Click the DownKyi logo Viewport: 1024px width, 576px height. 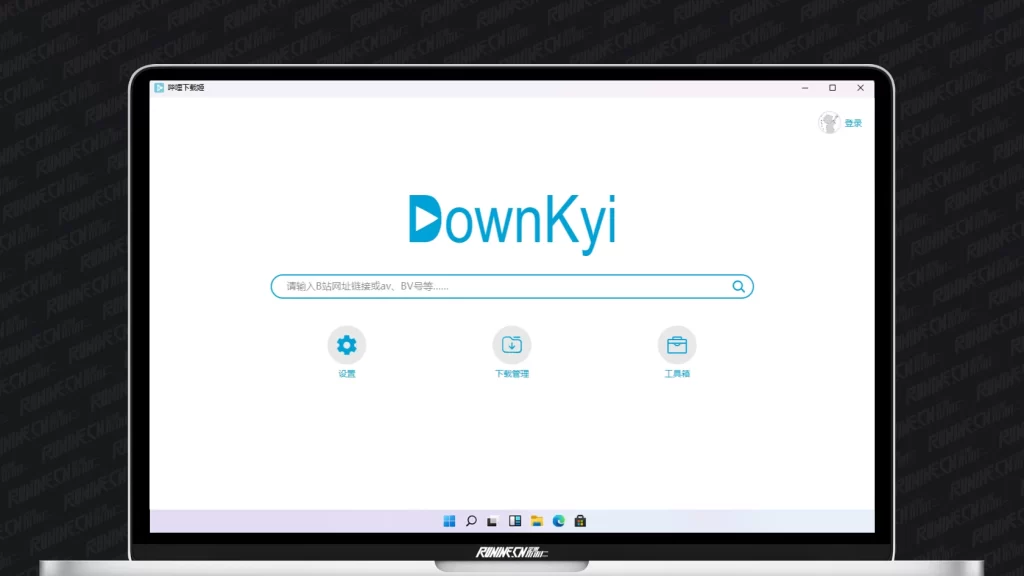(511, 222)
